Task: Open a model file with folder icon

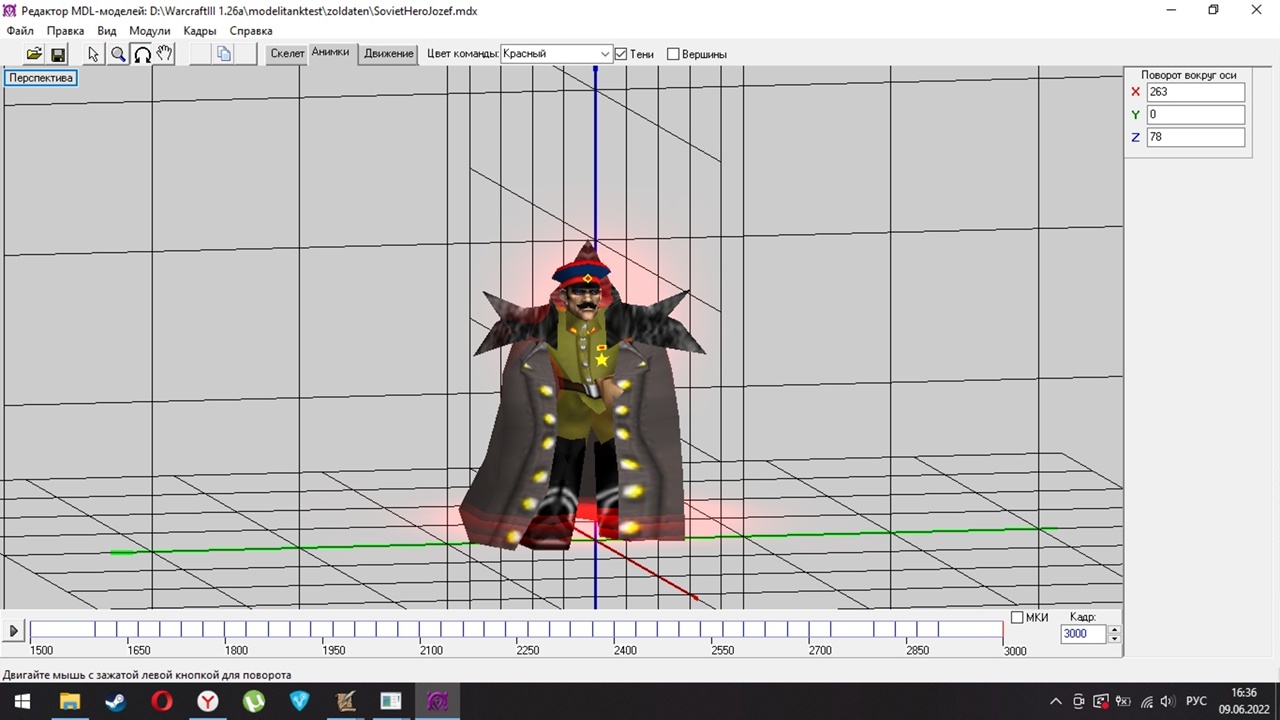Action: (x=34, y=54)
